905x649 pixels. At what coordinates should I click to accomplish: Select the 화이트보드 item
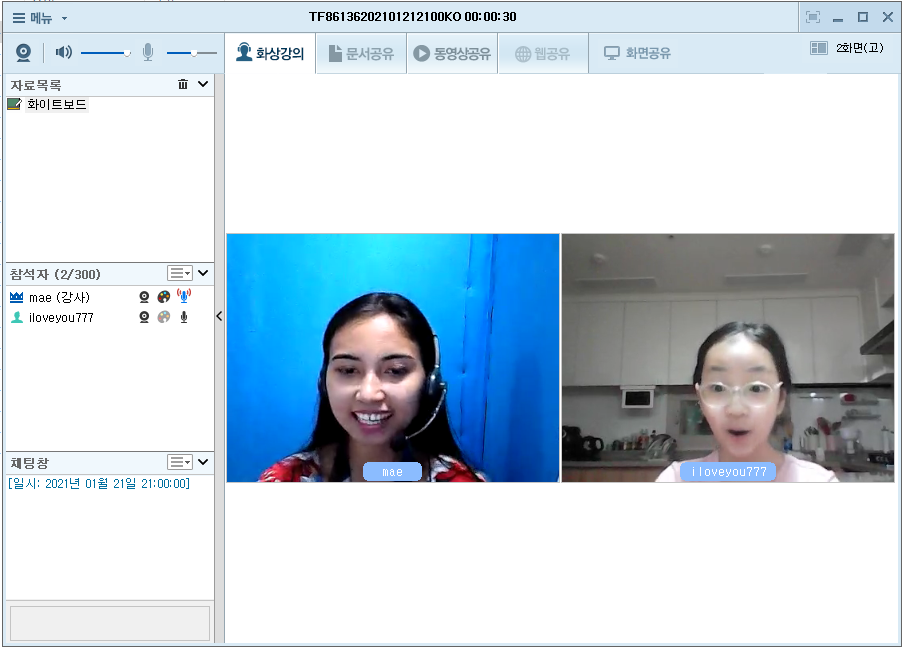(56, 104)
